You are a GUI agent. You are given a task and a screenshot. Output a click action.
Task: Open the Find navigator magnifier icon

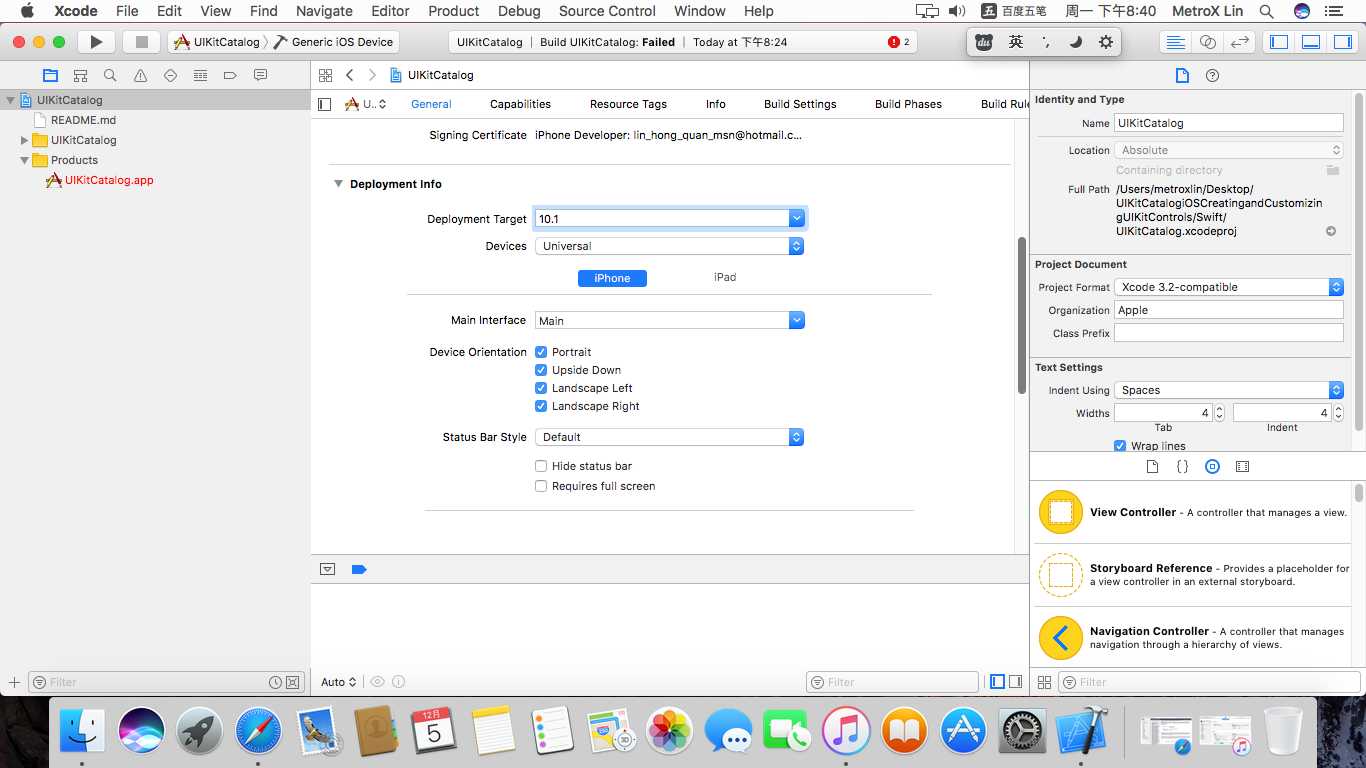coord(110,75)
